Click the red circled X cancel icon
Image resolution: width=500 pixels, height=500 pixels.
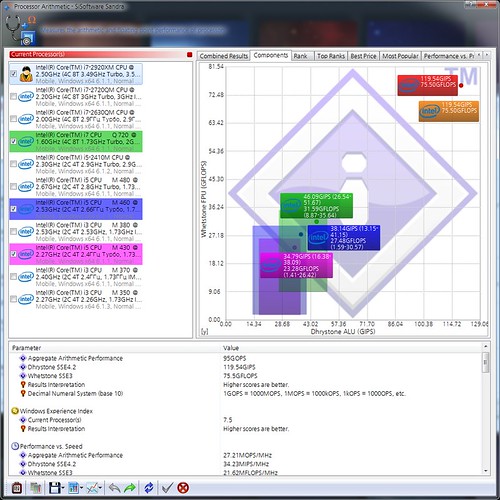183,488
